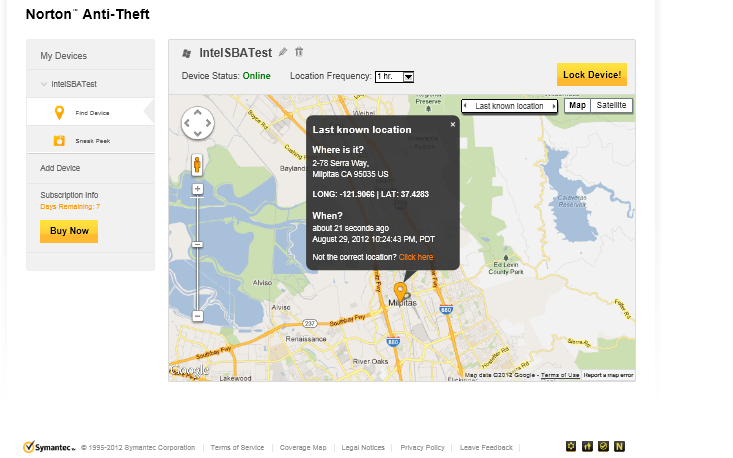Open Add Device in the sidebar
Viewport: 733px width, 458px height.
tap(60, 168)
